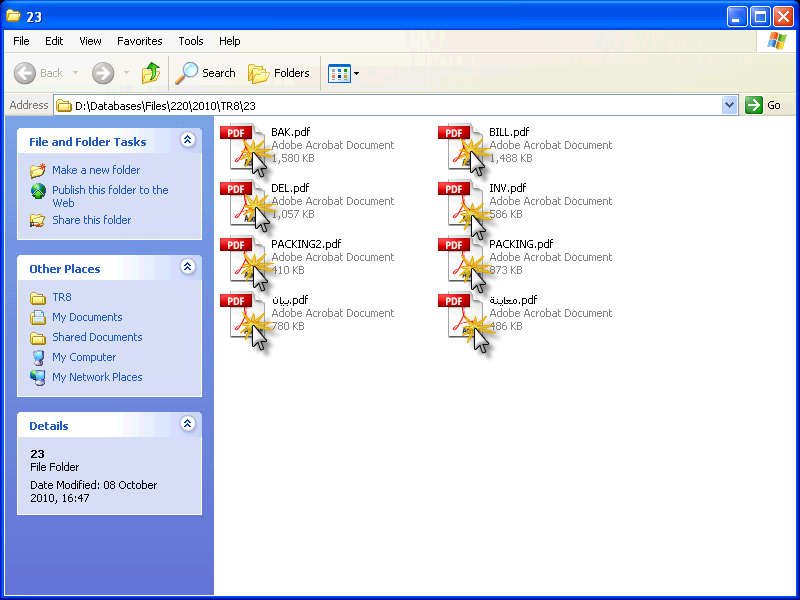Click the Up folder toolbar icon
Image resolution: width=800 pixels, height=600 pixels.
pyautogui.click(x=151, y=73)
